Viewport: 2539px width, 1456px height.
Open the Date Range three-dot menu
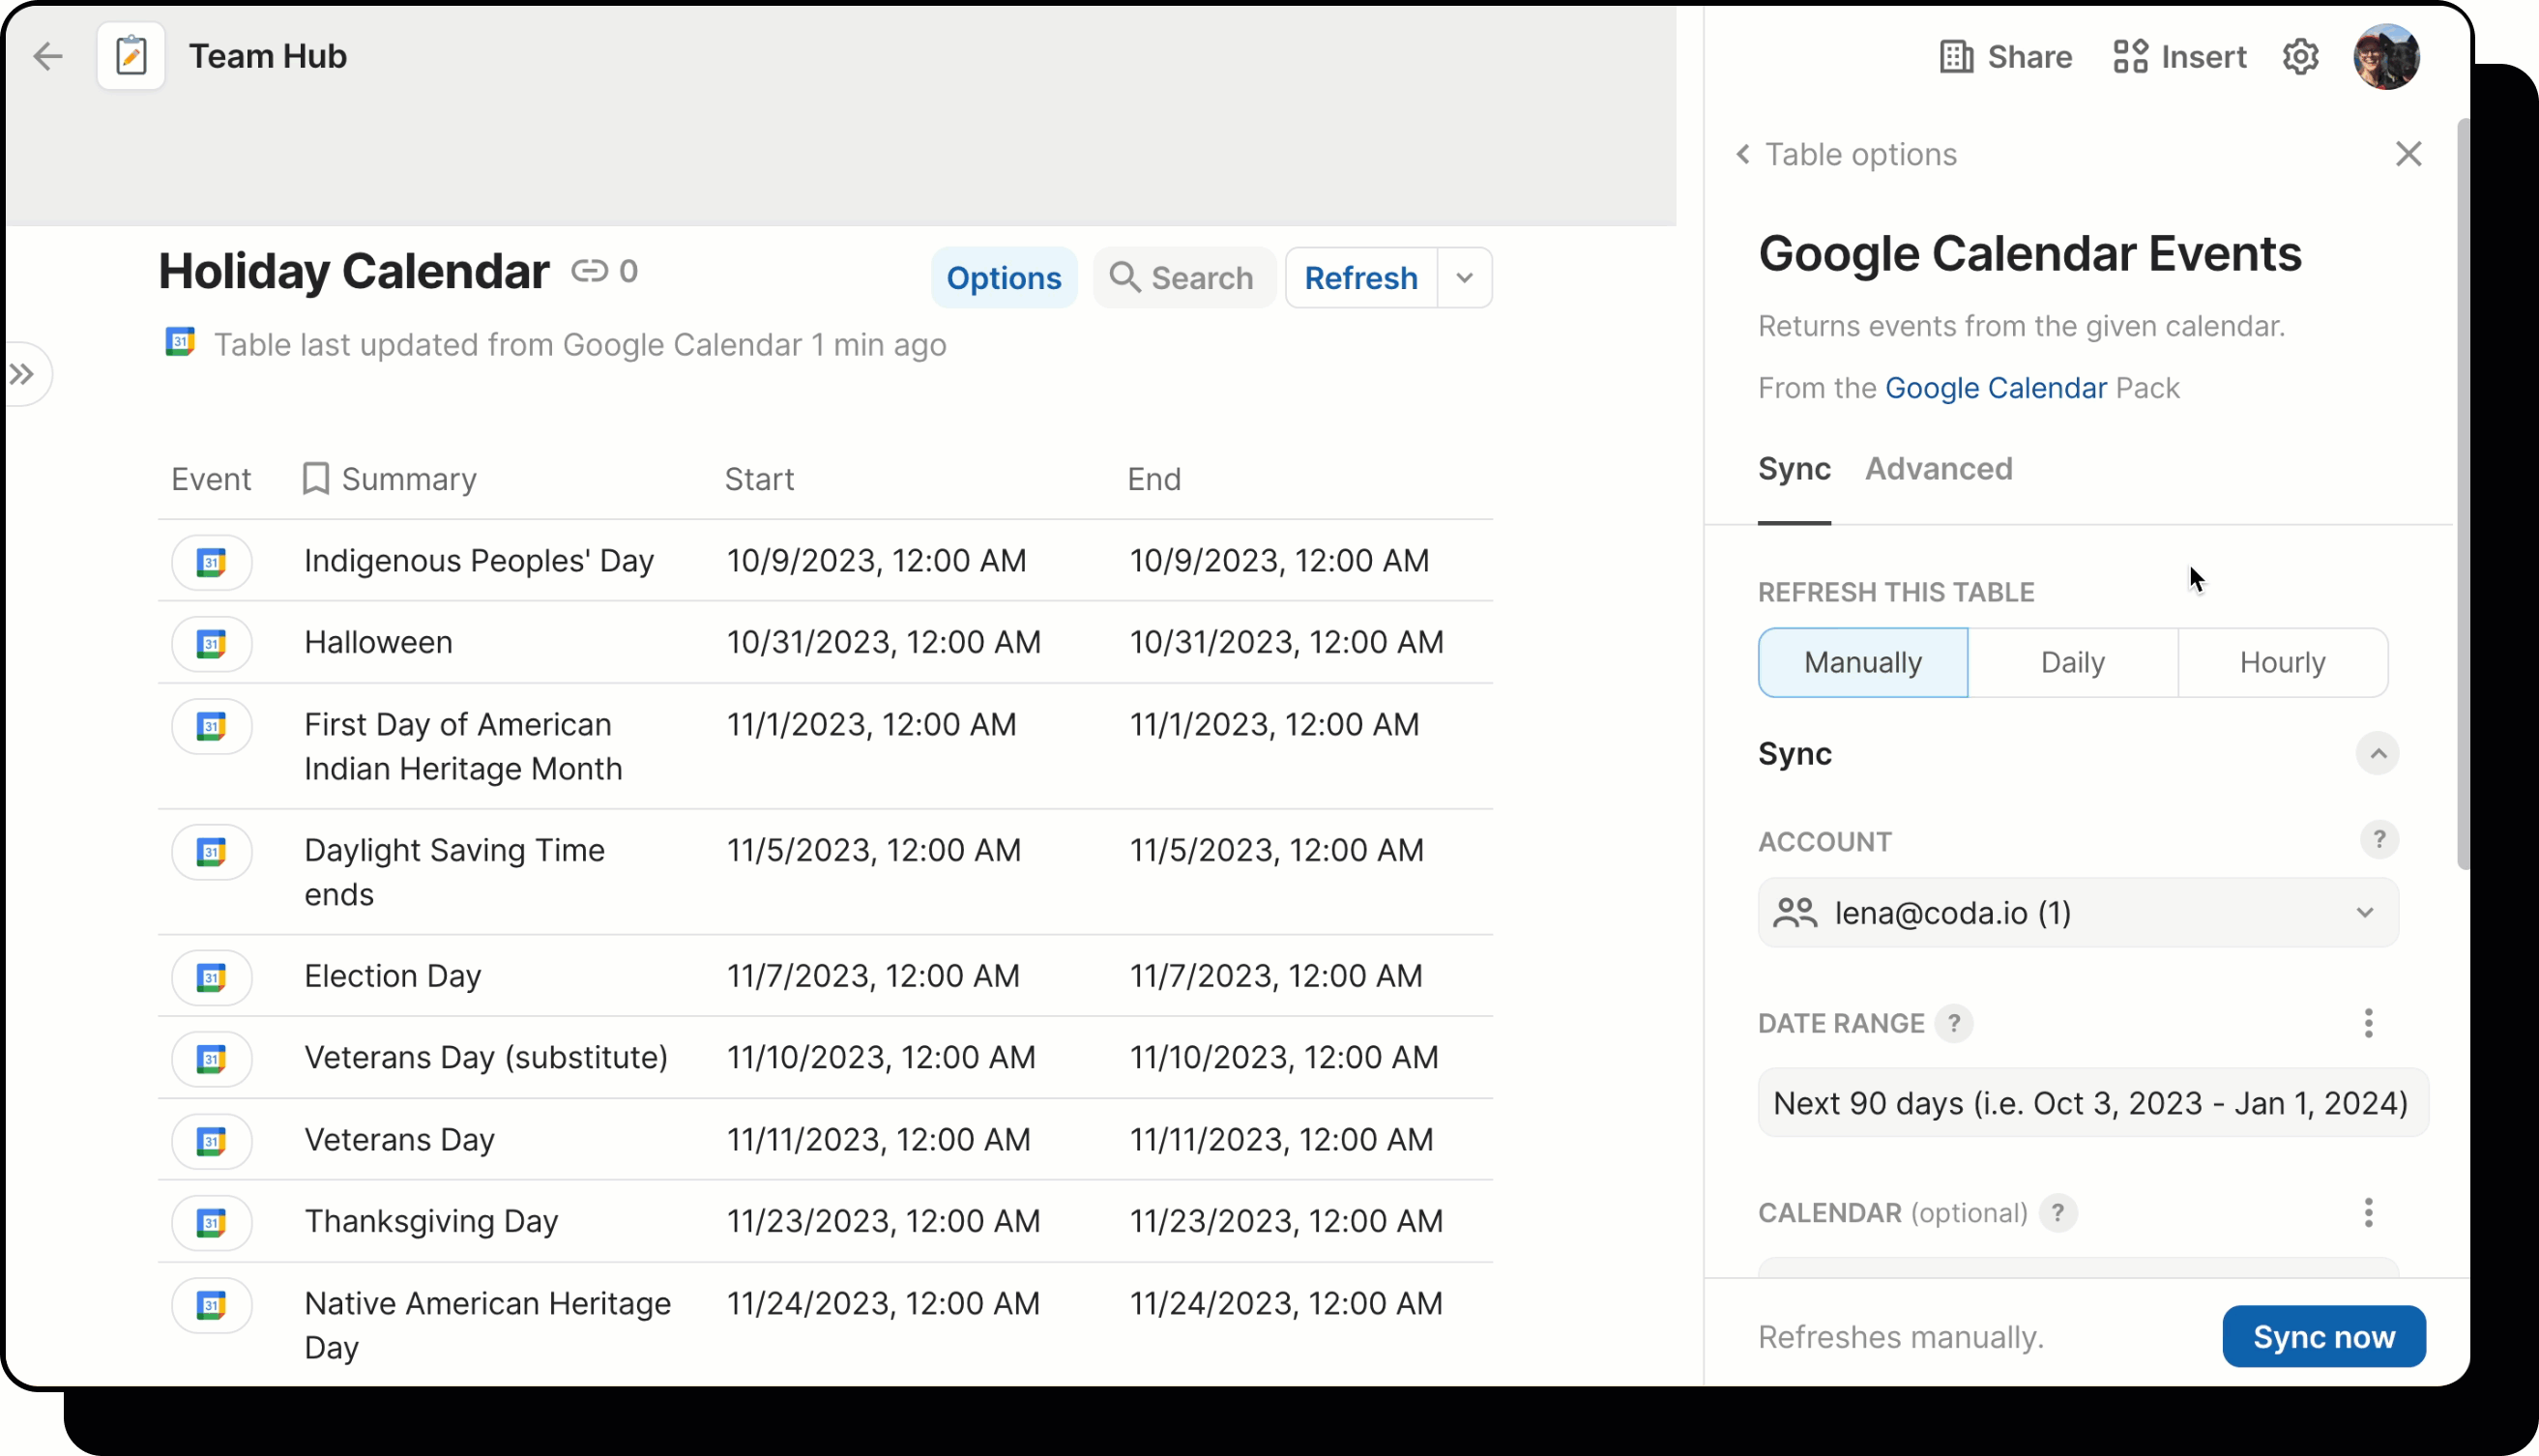click(2368, 1023)
